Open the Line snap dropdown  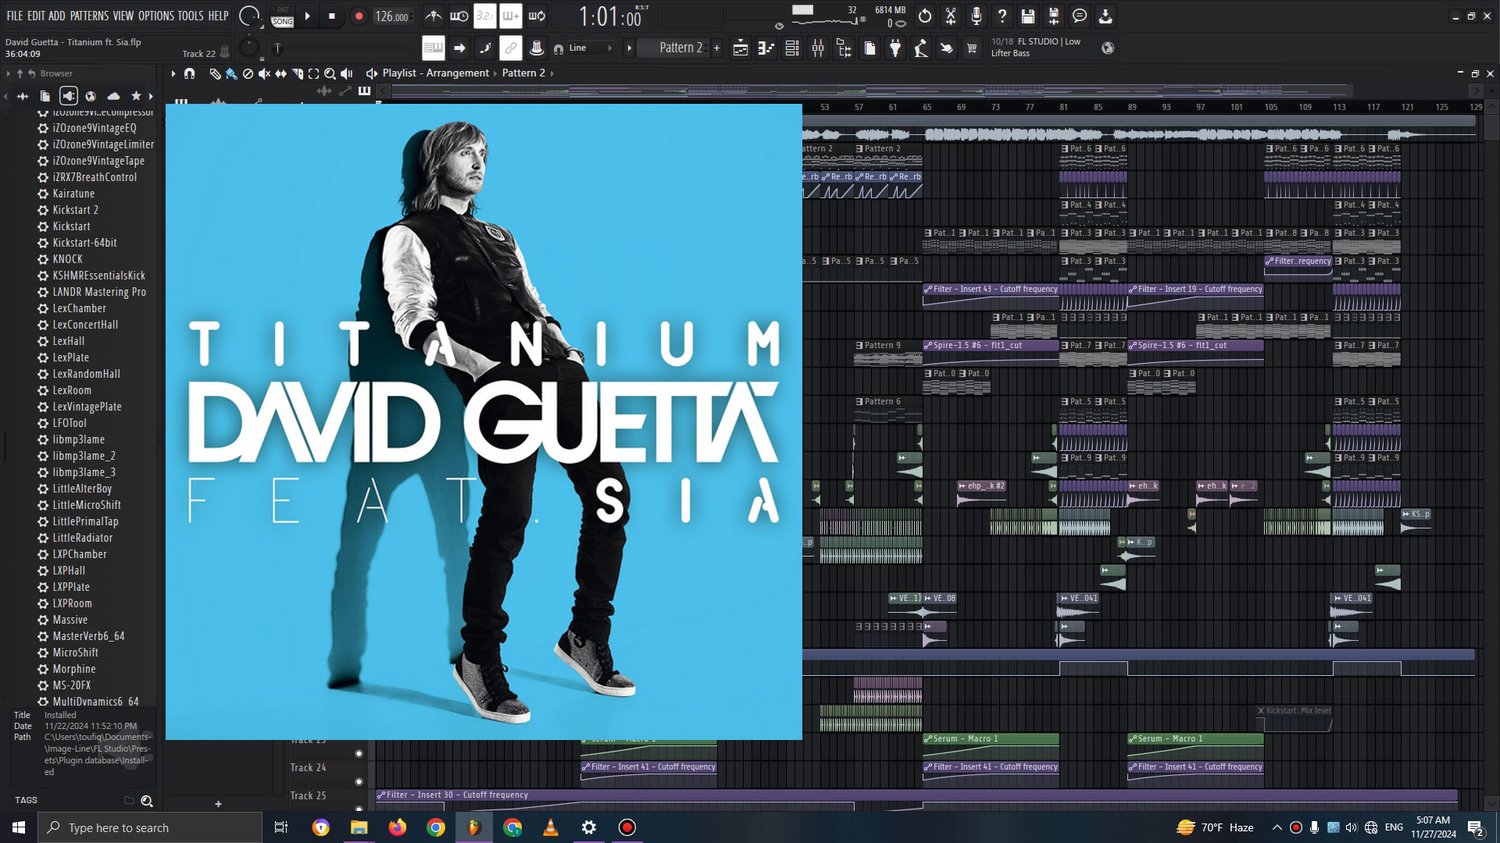pos(590,48)
